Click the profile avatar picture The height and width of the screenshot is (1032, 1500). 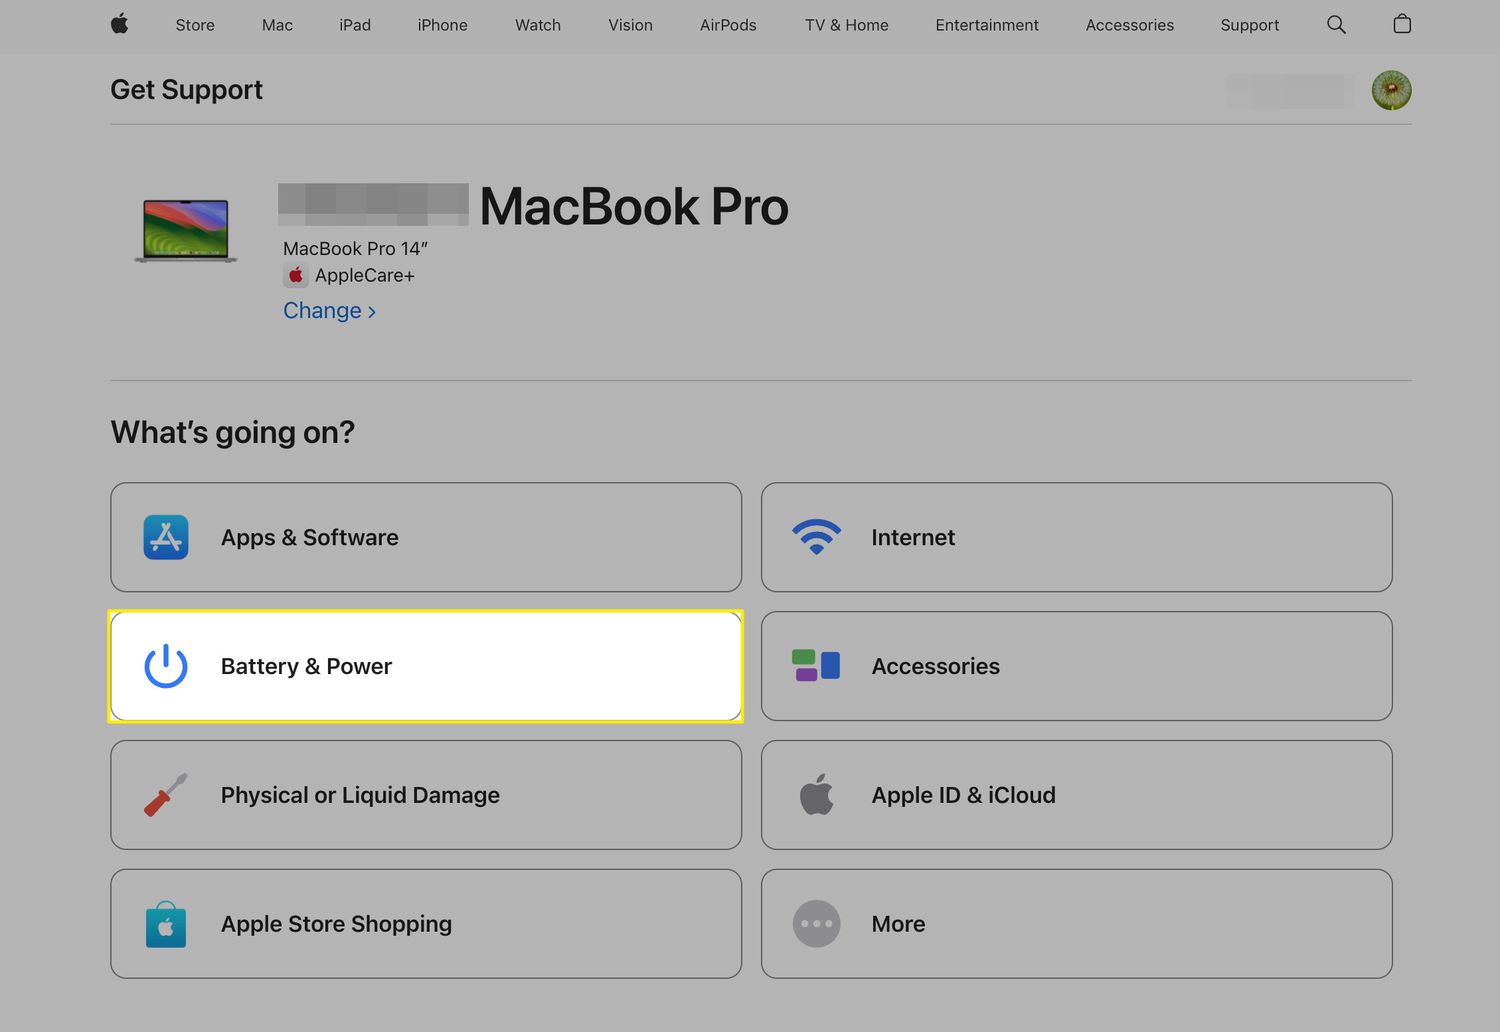coord(1391,91)
